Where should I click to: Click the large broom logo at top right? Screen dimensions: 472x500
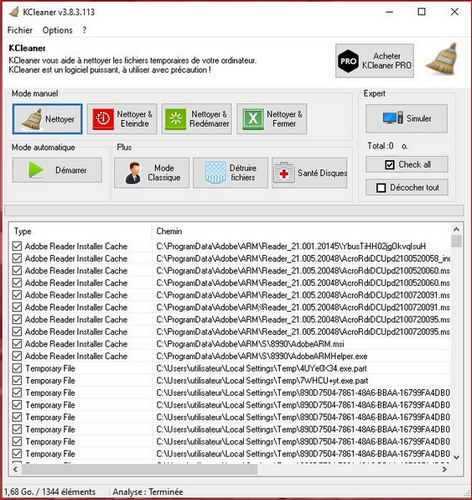(443, 59)
